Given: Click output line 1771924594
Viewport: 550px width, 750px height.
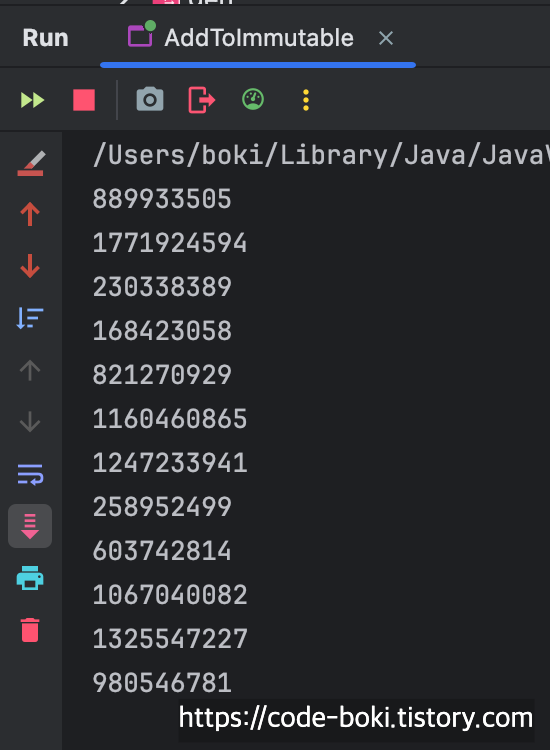Looking at the screenshot, I should click(170, 243).
